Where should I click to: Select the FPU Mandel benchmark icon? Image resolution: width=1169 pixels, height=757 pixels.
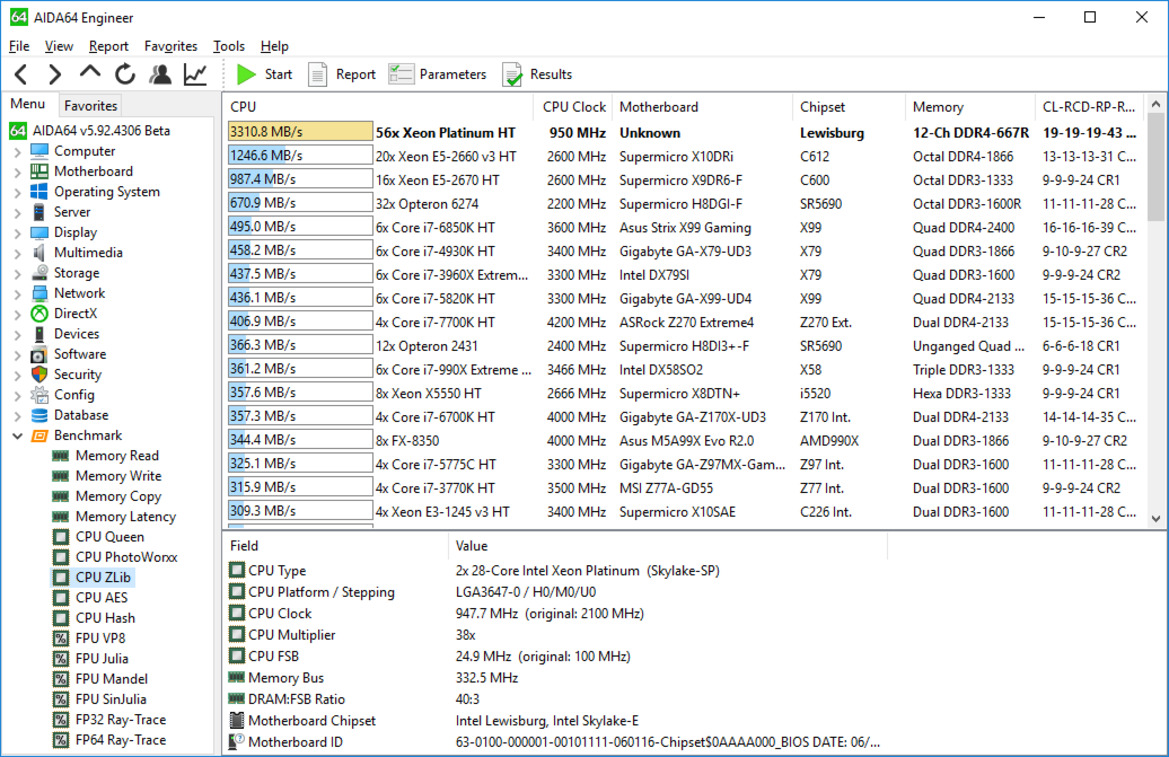click(61, 679)
